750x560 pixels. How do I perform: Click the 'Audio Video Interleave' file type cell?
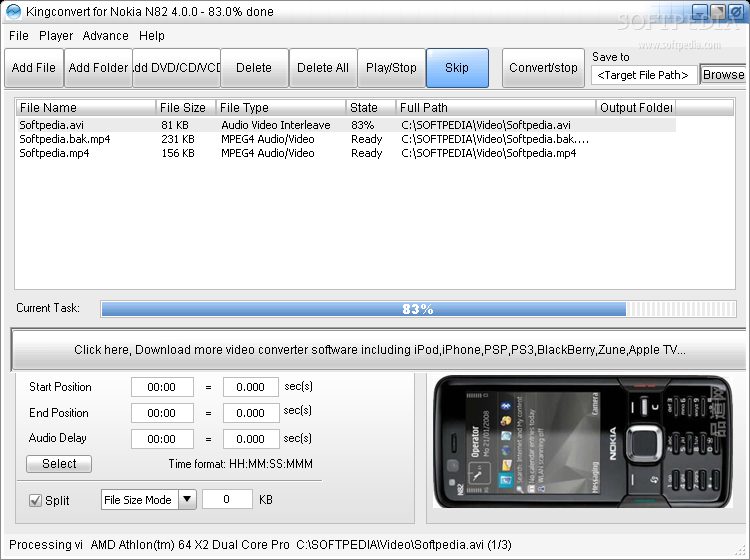pos(276,125)
